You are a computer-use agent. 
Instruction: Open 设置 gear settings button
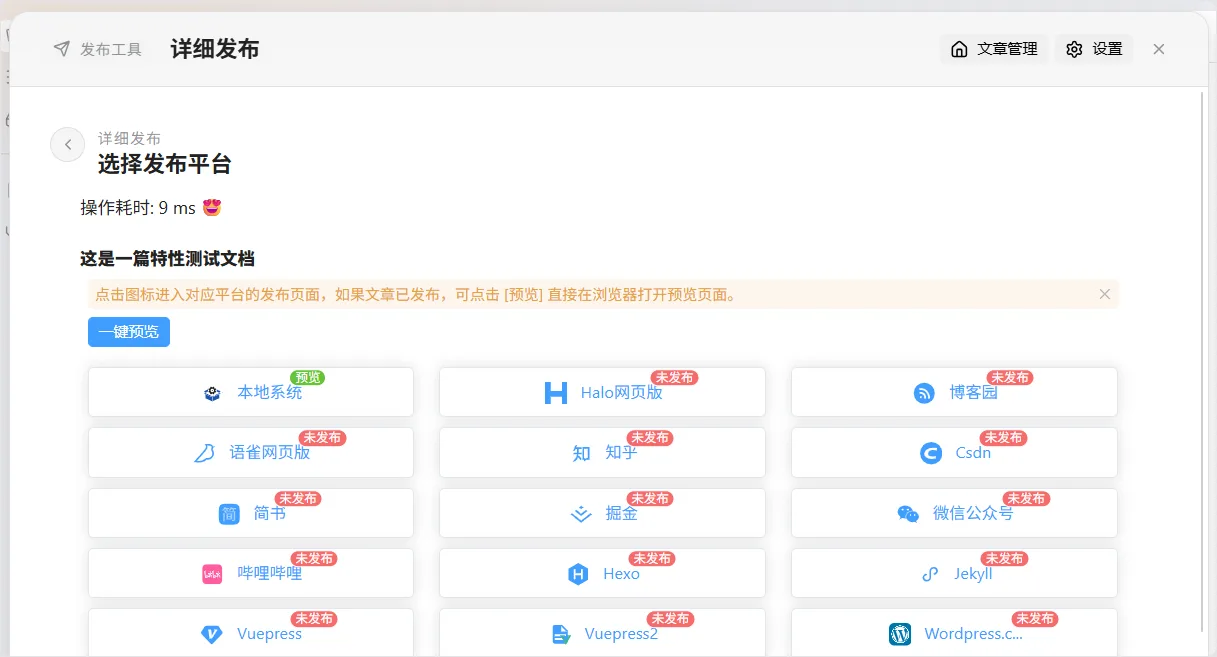click(1094, 49)
